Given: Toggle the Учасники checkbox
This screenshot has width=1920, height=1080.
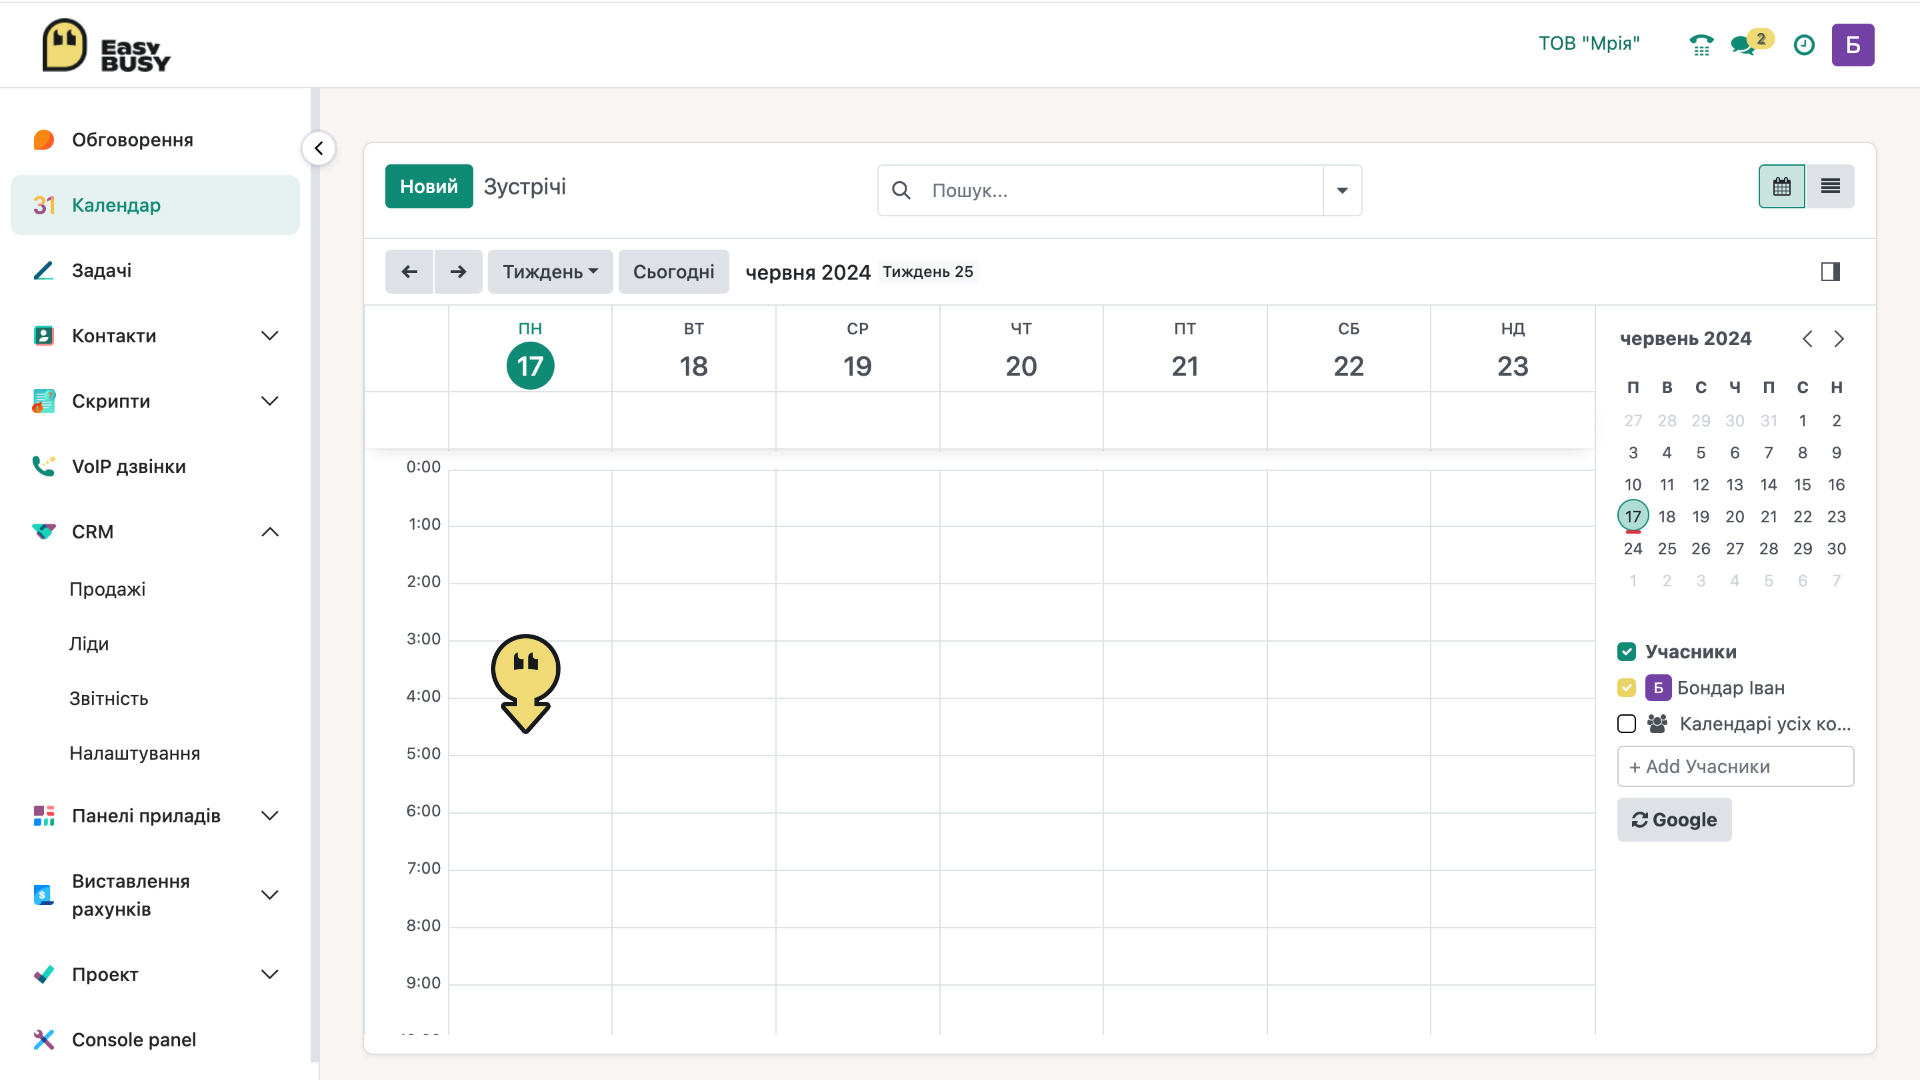Looking at the screenshot, I should [x=1627, y=652].
